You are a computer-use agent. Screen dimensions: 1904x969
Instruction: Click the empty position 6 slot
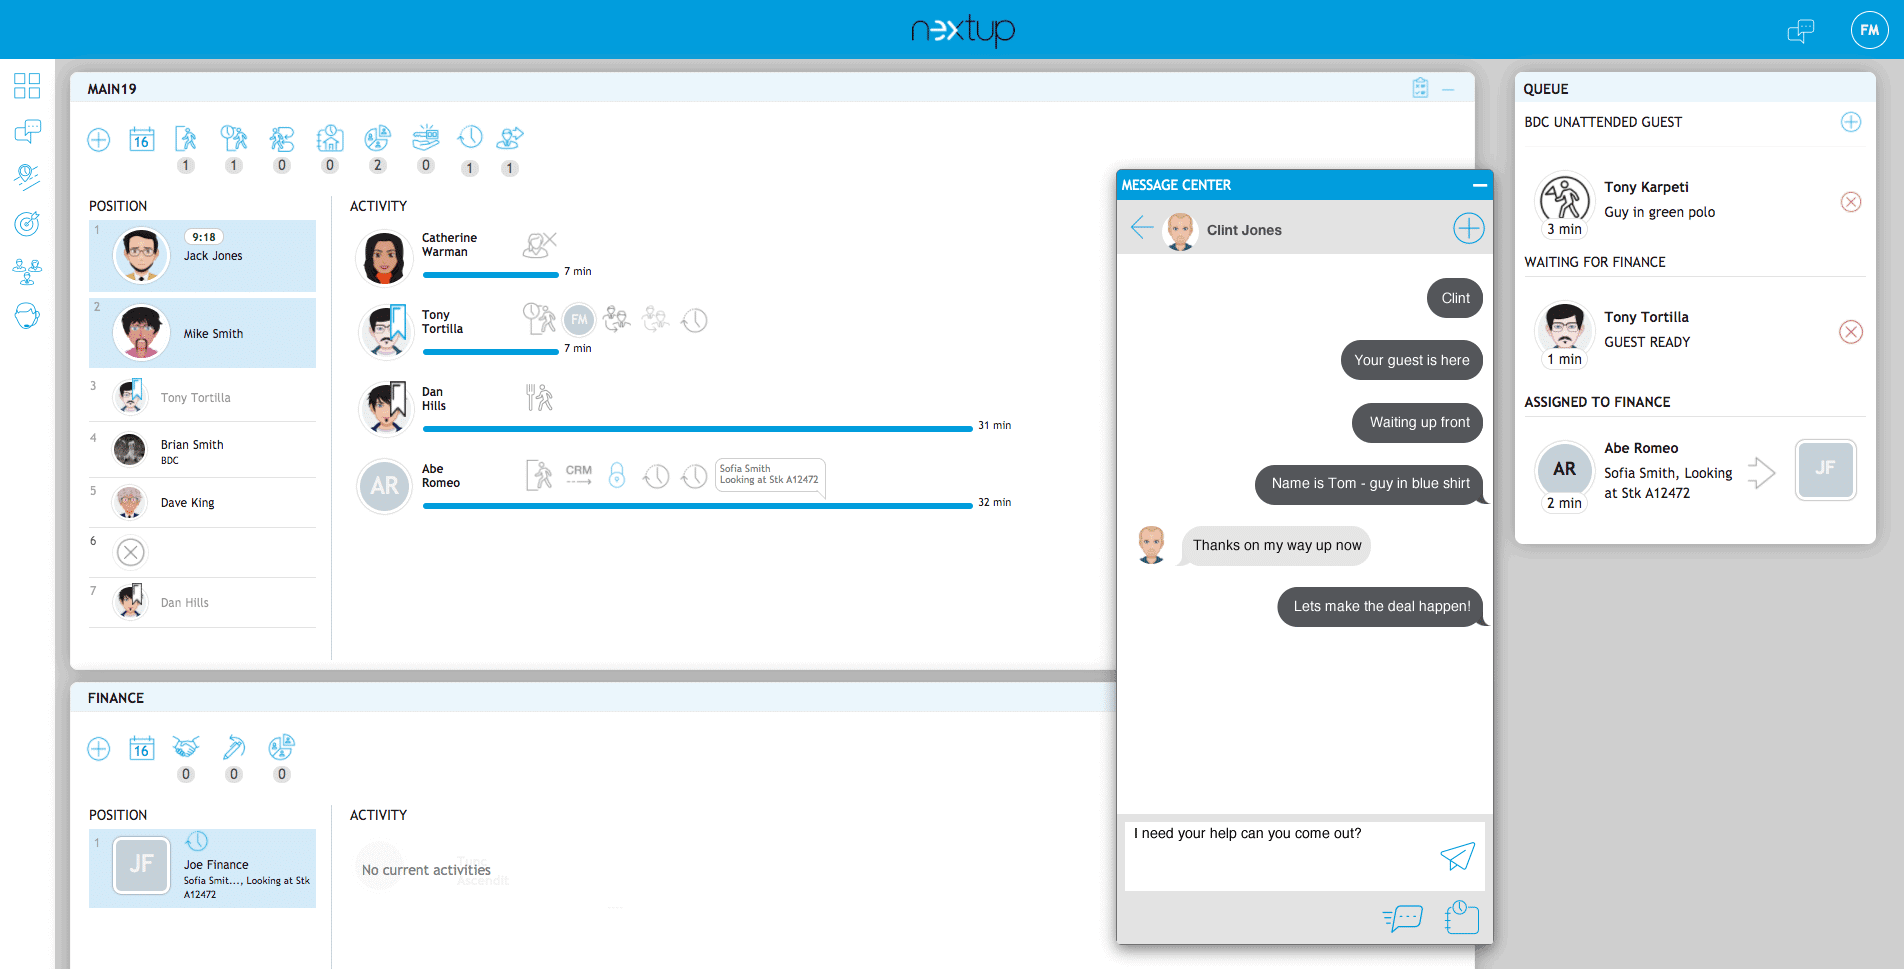131,552
